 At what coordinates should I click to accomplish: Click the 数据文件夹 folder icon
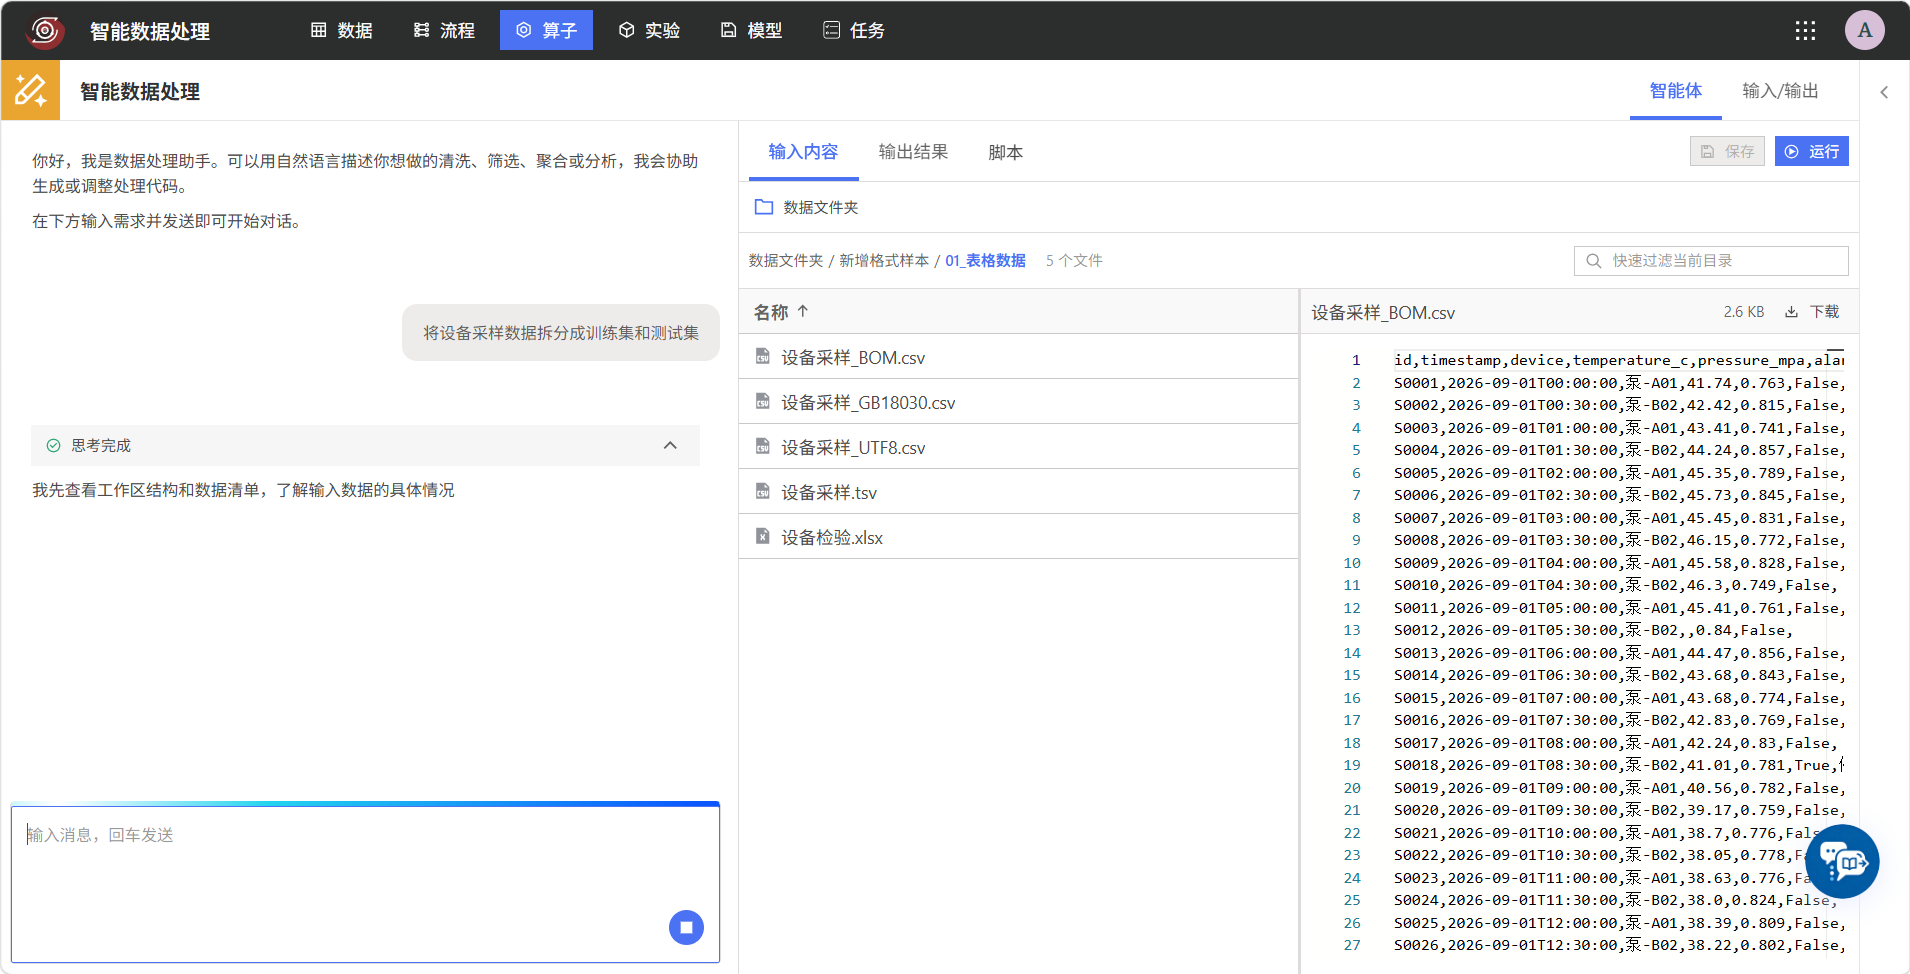pyautogui.click(x=764, y=207)
